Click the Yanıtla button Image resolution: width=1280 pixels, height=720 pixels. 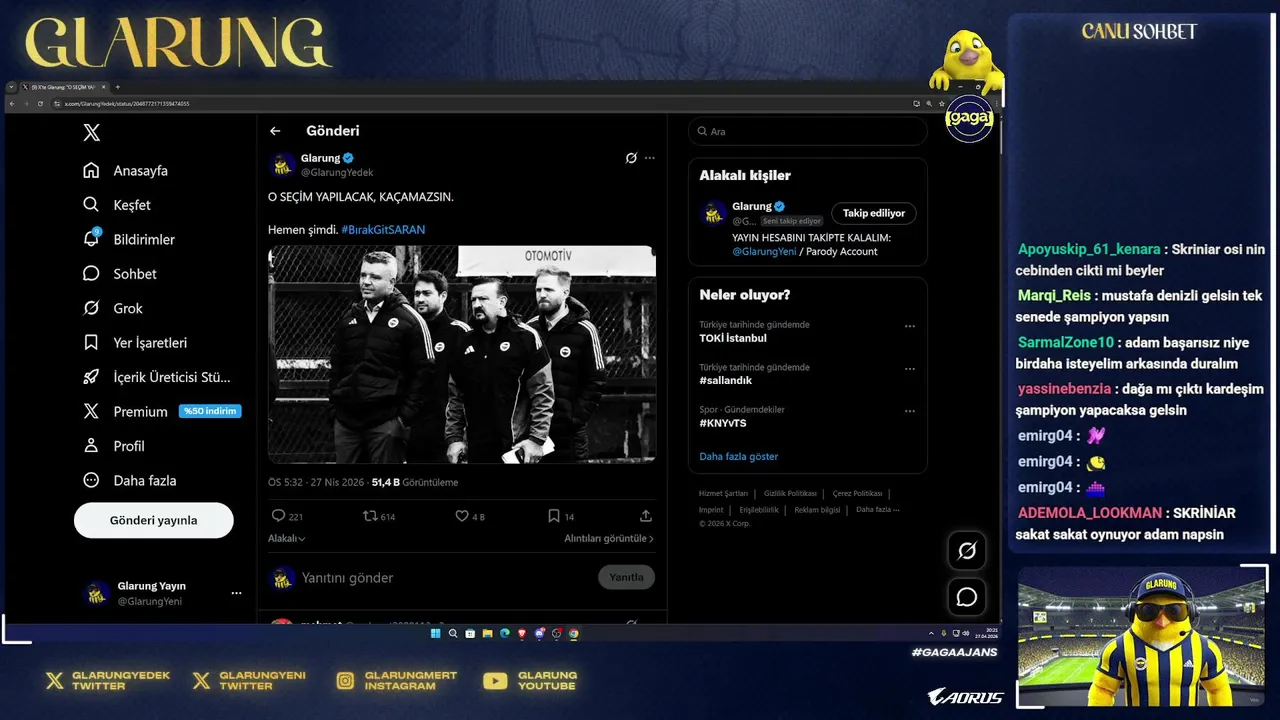pos(627,577)
